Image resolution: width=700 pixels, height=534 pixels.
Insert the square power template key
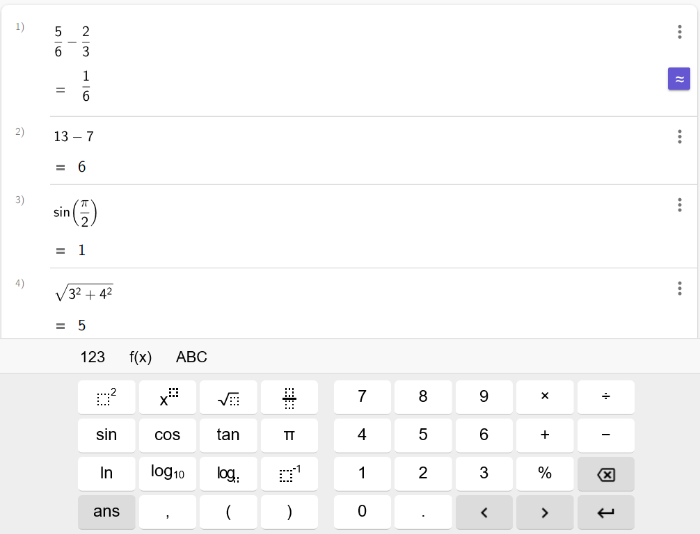coord(106,397)
